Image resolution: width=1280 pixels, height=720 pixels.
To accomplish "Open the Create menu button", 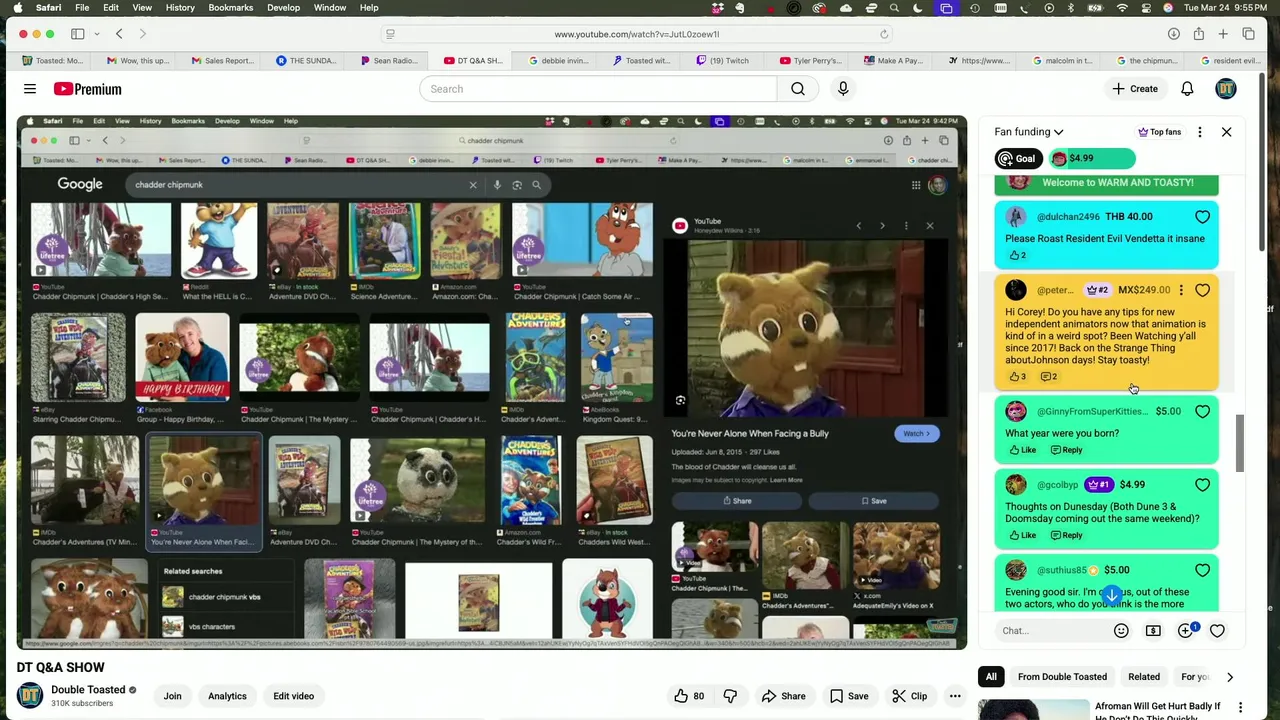I will click(1135, 89).
